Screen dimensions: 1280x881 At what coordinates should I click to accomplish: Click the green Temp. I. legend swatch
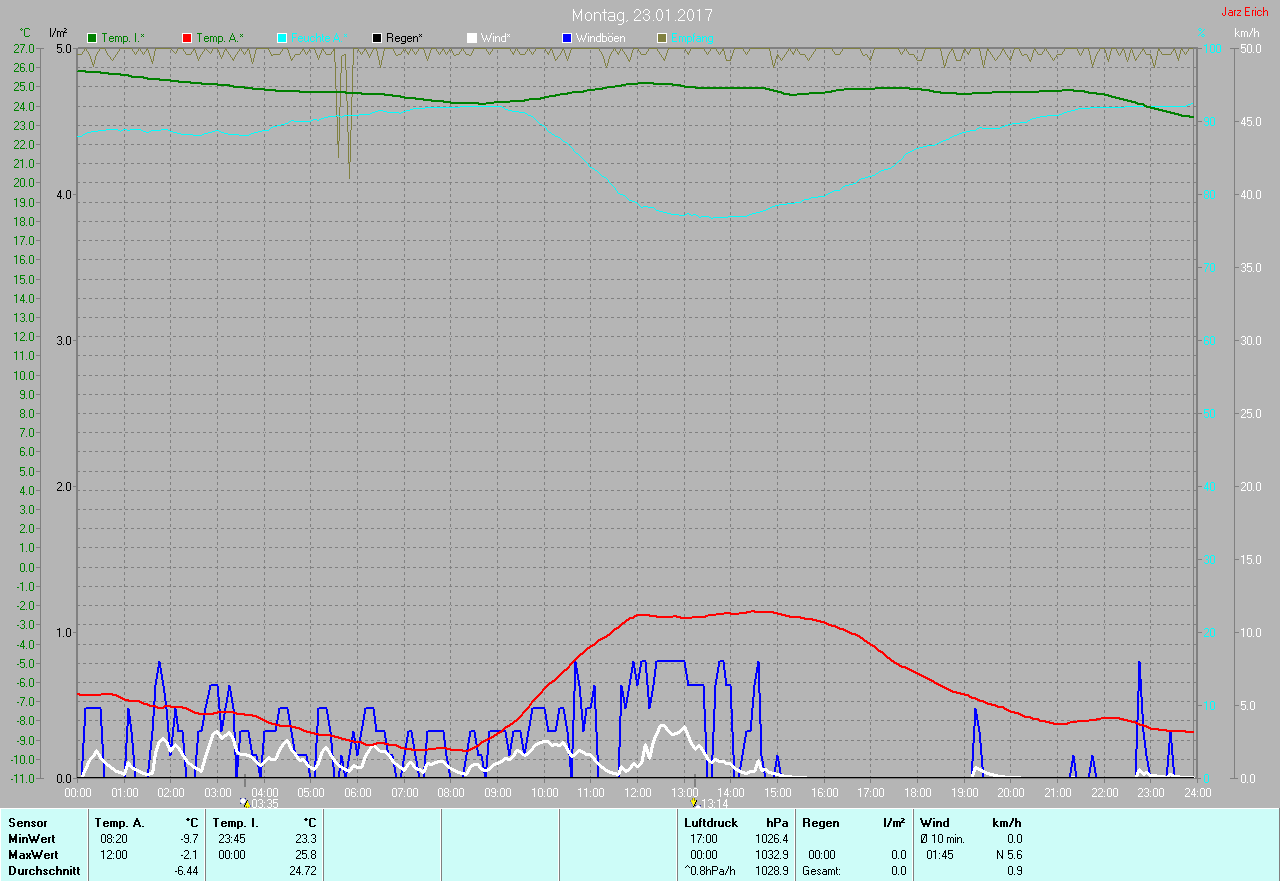[93, 38]
